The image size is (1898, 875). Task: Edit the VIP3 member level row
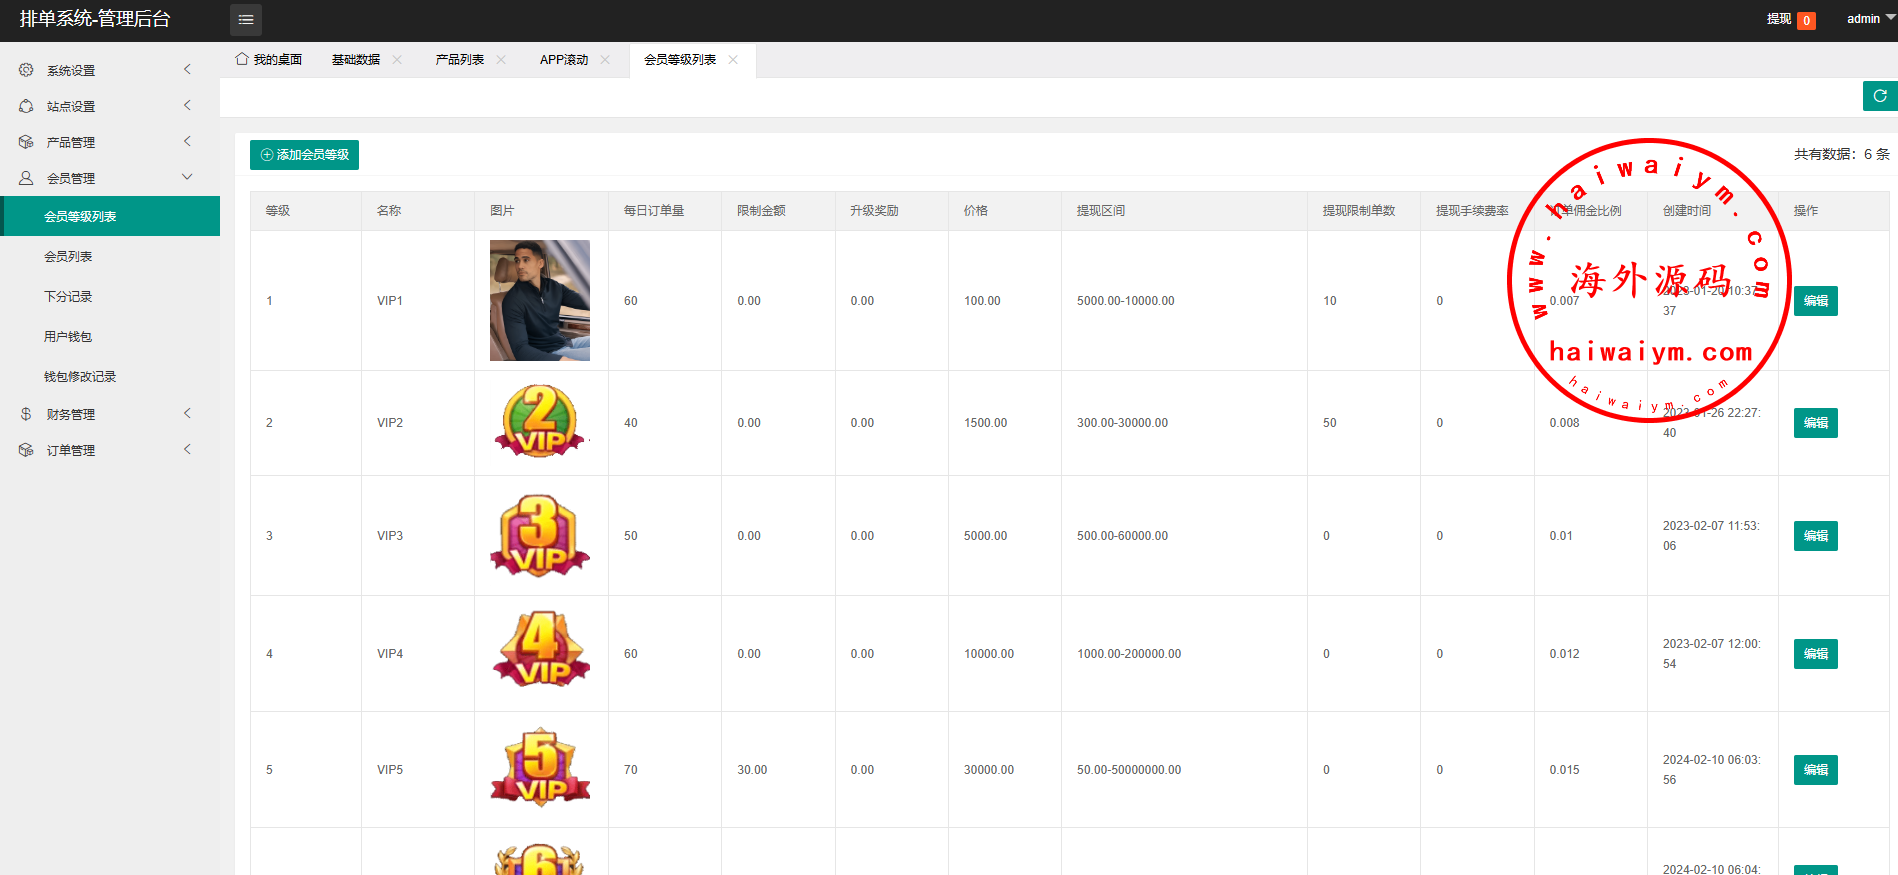pyautogui.click(x=1815, y=536)
